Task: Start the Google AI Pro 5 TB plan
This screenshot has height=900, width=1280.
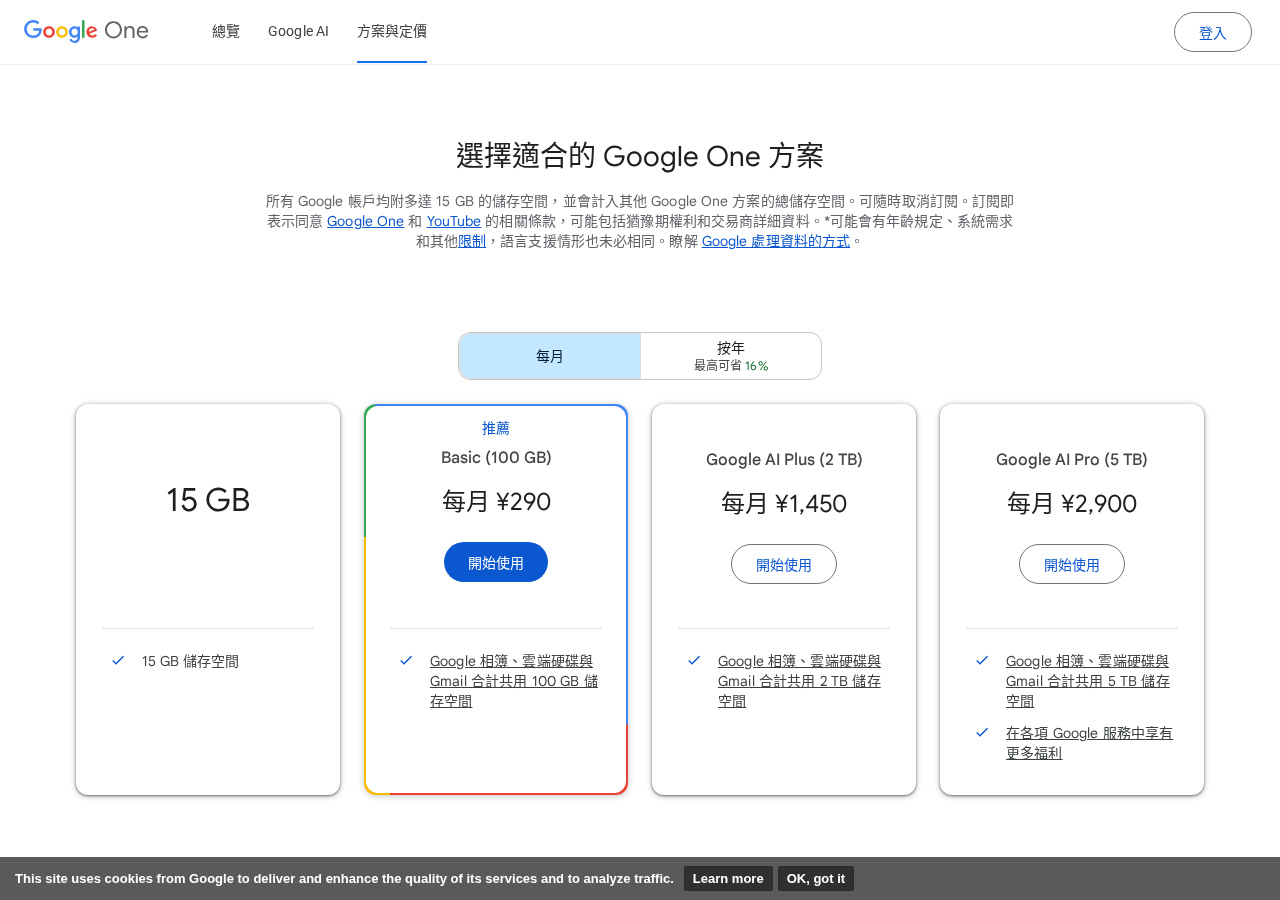Action: pos(1072,564)
